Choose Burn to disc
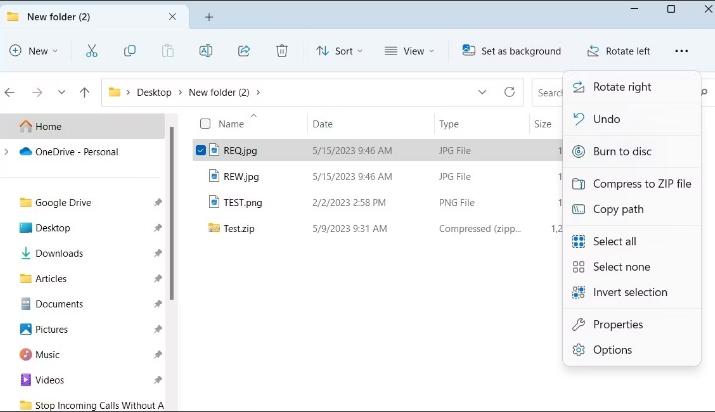This screenshot has width=715, height=412. [x=632, y=151]
